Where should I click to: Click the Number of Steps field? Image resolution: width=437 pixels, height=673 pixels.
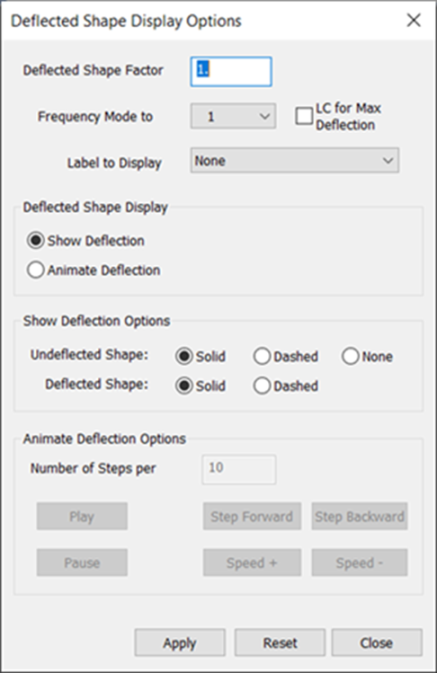[x=239, y=469]
